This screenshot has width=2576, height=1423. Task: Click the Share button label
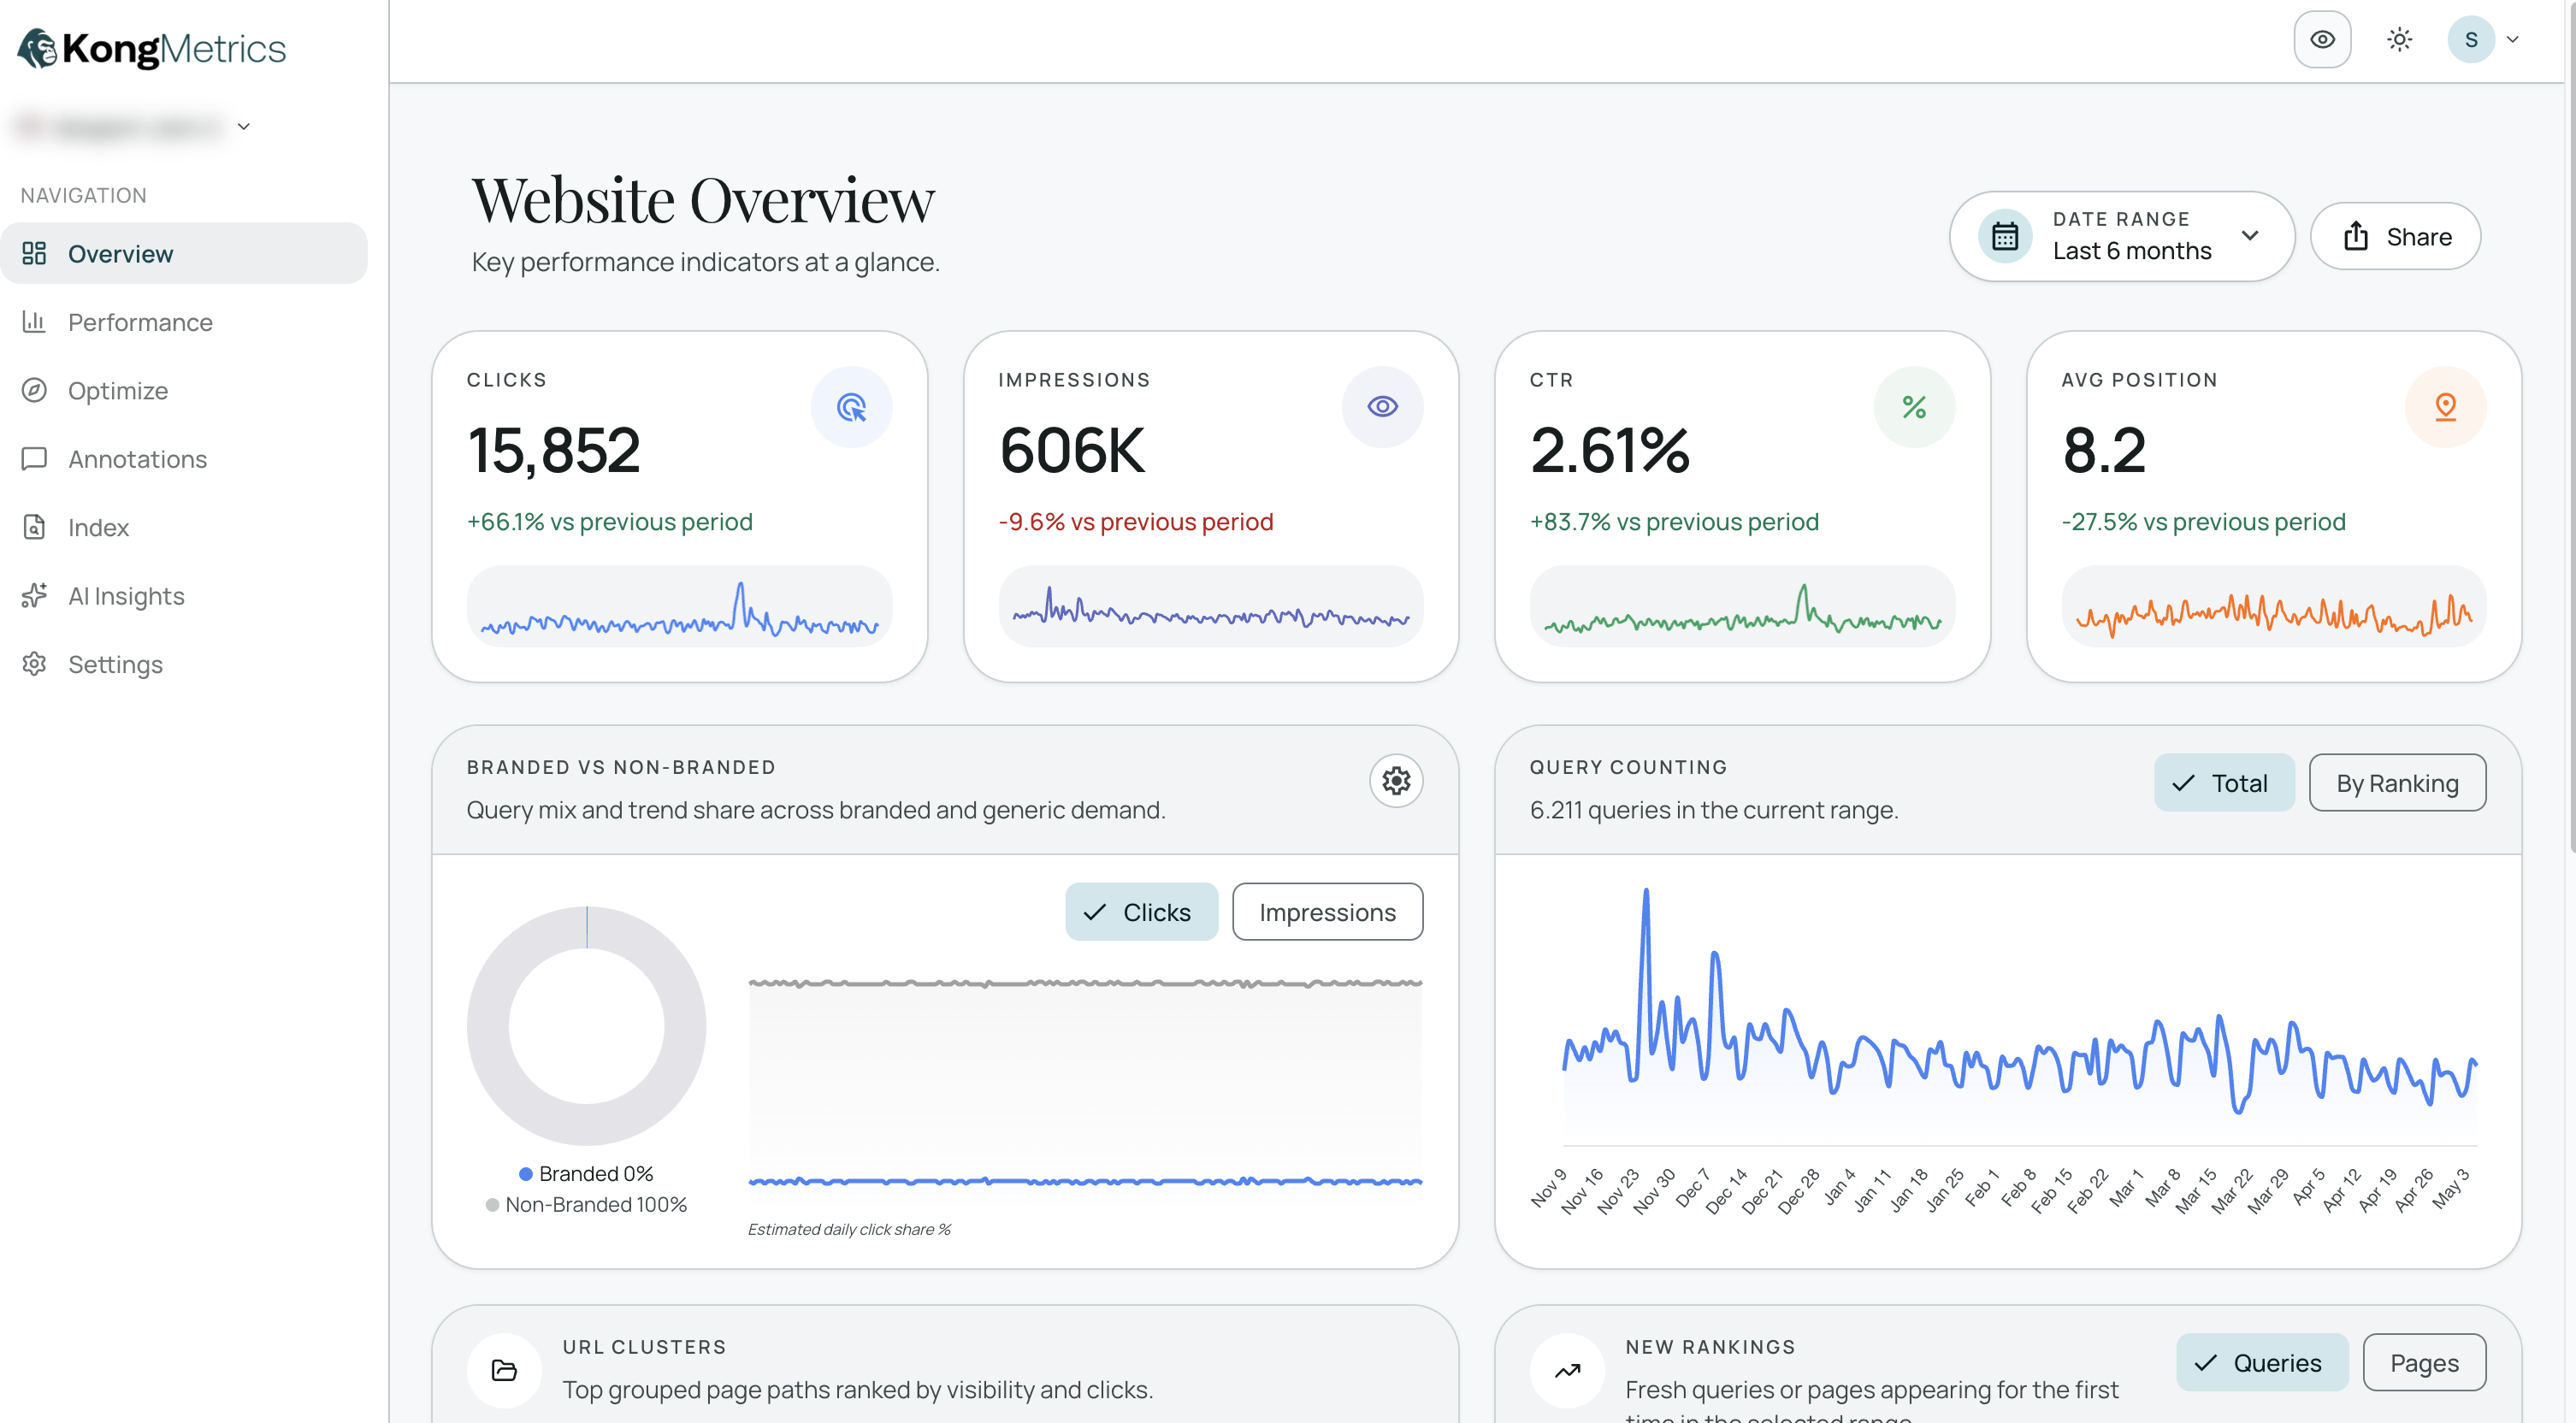[x=2418, y=236]
